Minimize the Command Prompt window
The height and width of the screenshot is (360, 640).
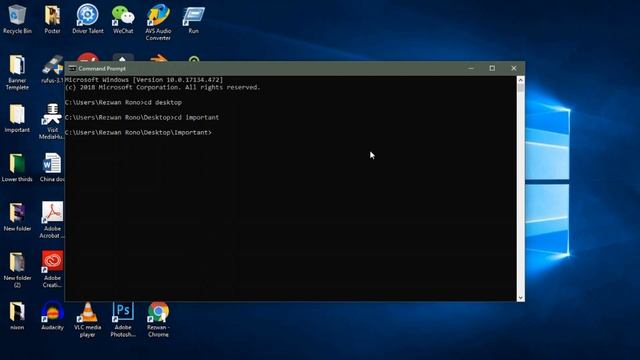(x=471, y=68)
